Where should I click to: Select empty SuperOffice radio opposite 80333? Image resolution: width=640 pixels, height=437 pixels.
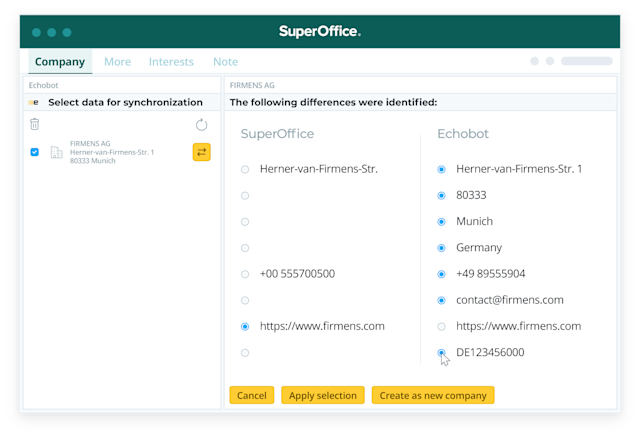click(245, 195)
